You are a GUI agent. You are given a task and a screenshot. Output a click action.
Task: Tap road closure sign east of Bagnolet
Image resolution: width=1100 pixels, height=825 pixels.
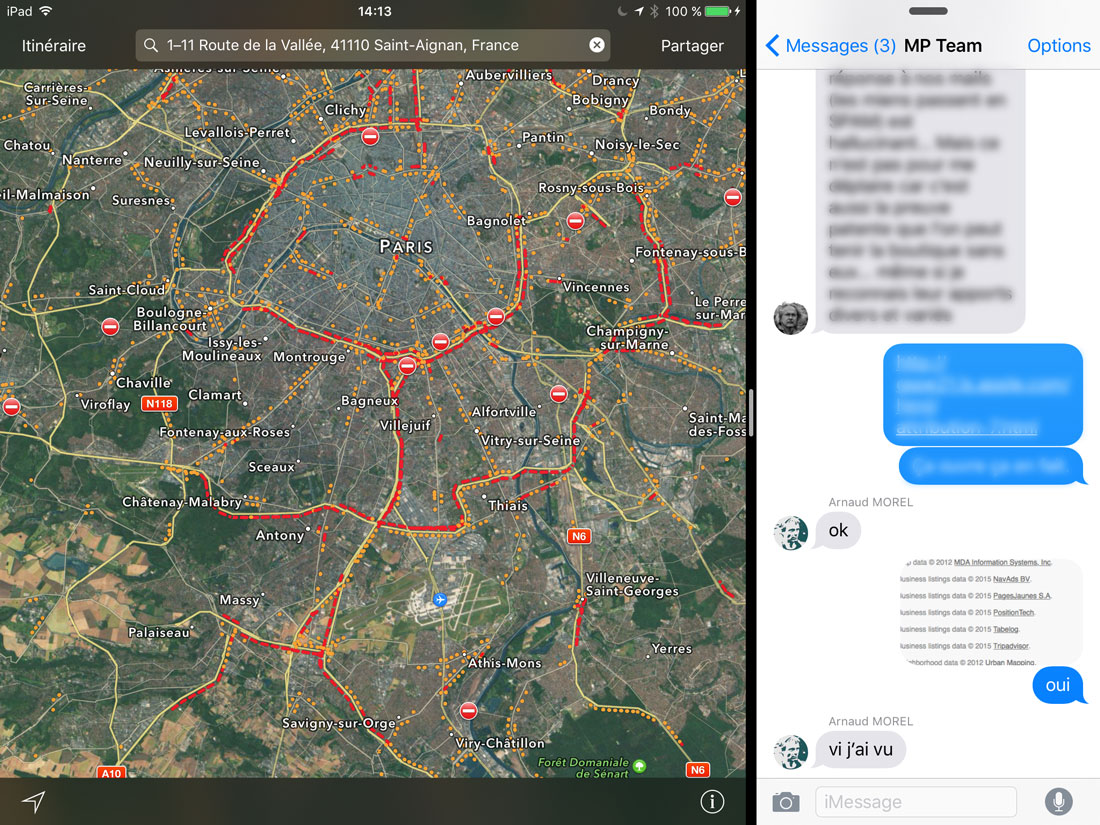pos(575,221)
